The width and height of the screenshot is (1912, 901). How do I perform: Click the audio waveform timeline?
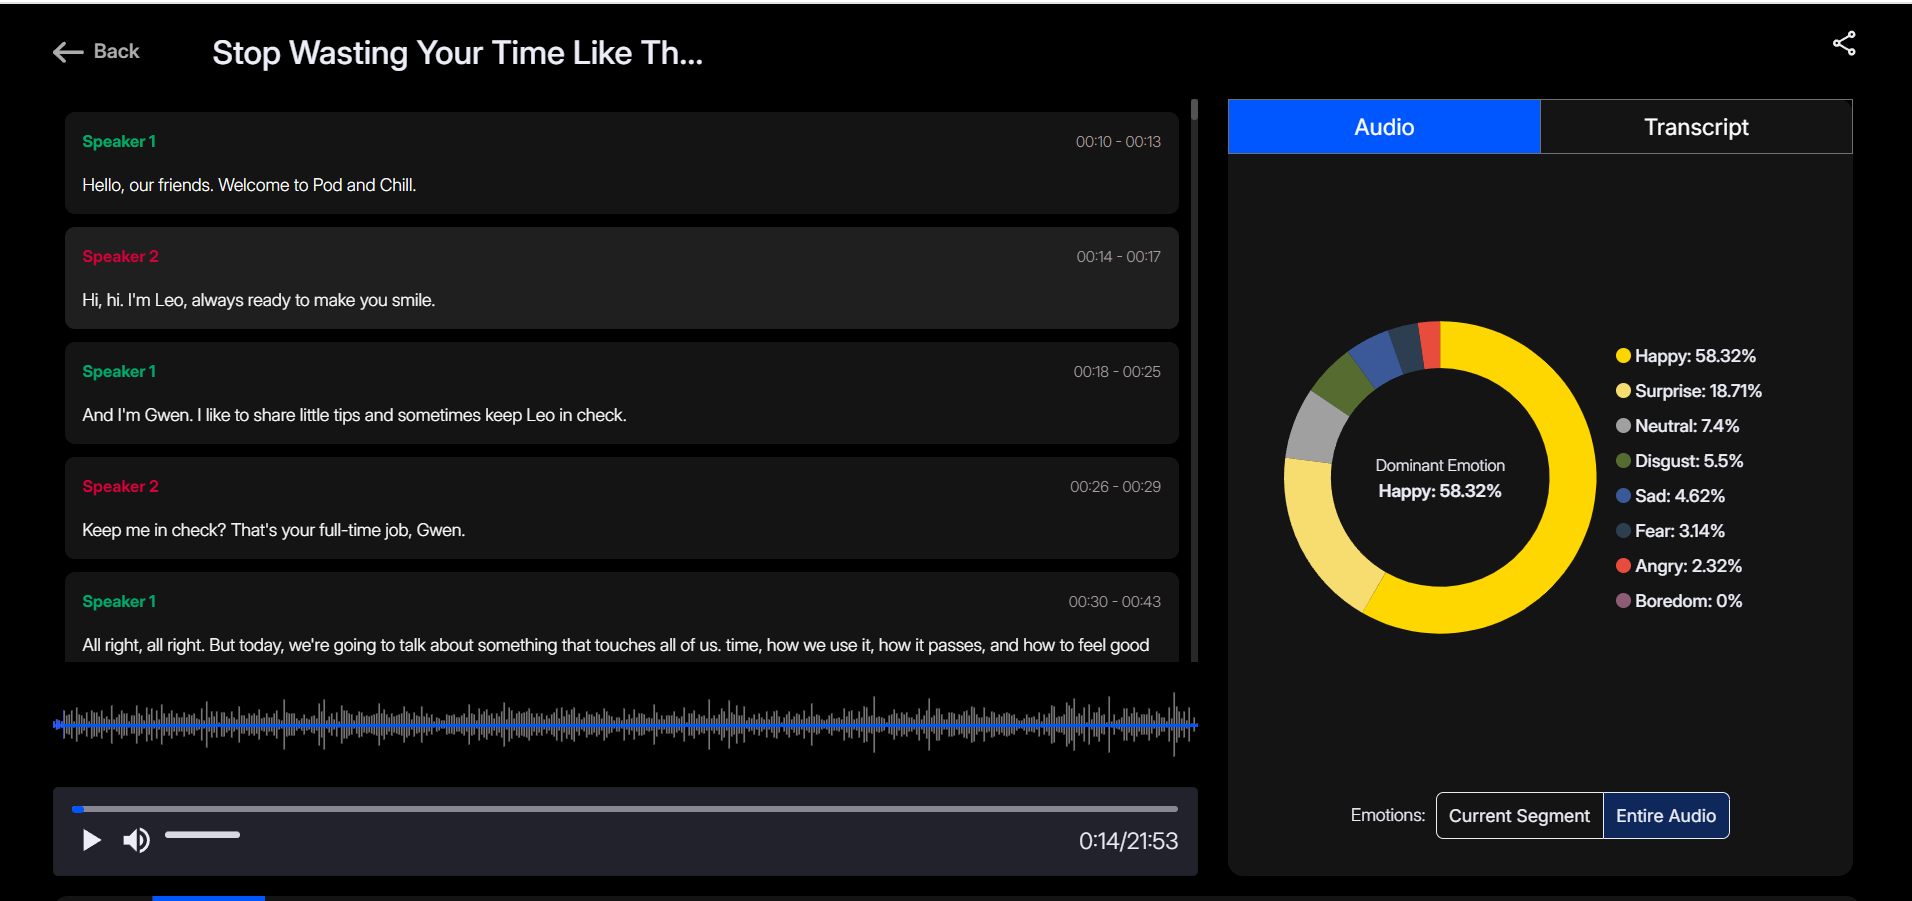(x=625, y=724)
